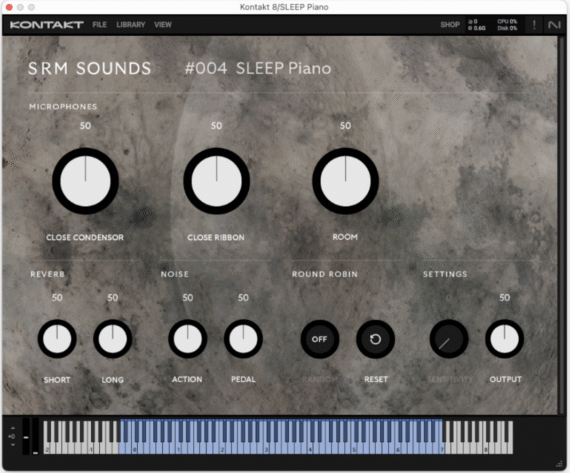Click the keyboard octave up arrow
This screenshot has width=570, height=473.
[x=13, y=428]
